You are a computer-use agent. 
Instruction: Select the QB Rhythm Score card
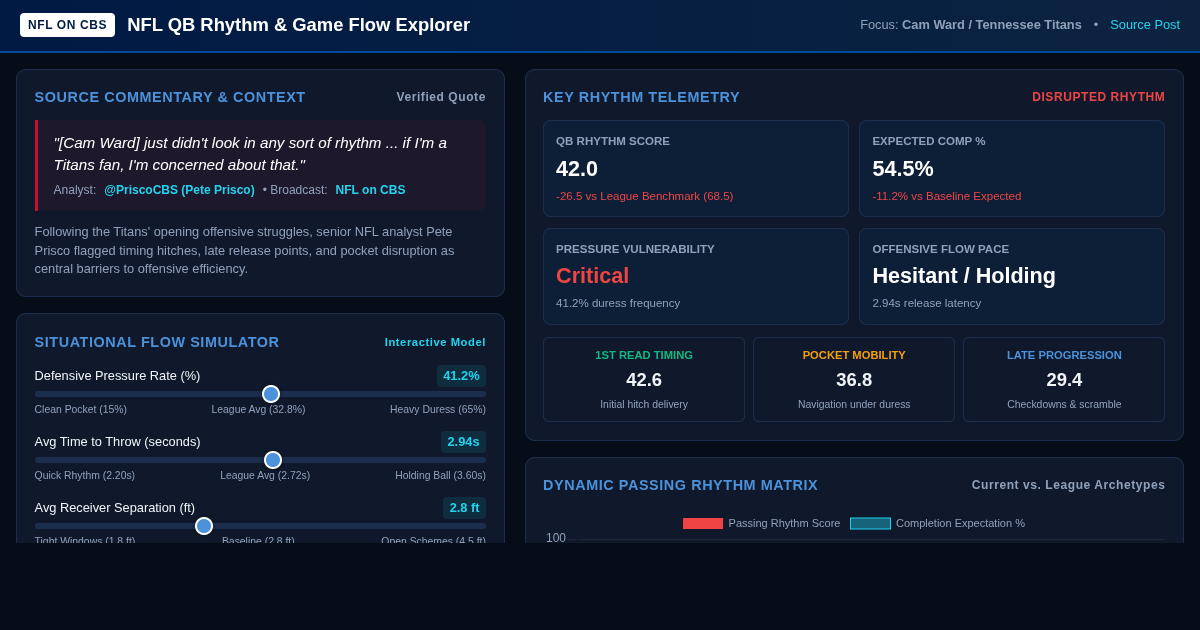point(696,169)
